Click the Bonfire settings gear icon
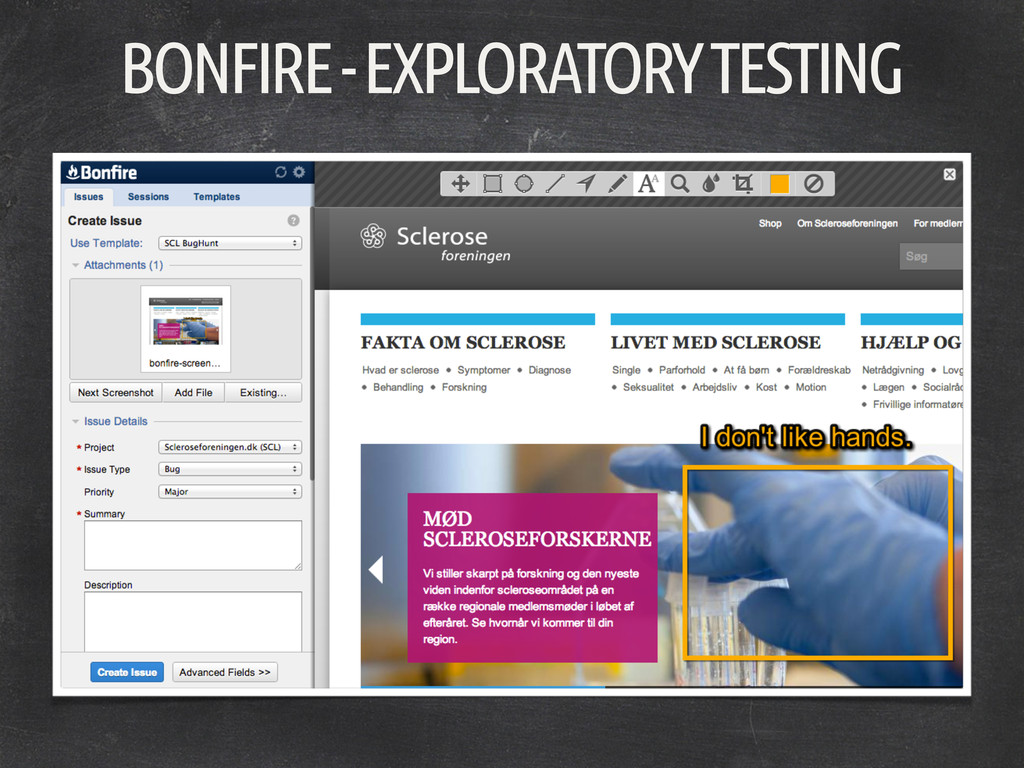The image size is (1024, 768). tap(298, 172)
